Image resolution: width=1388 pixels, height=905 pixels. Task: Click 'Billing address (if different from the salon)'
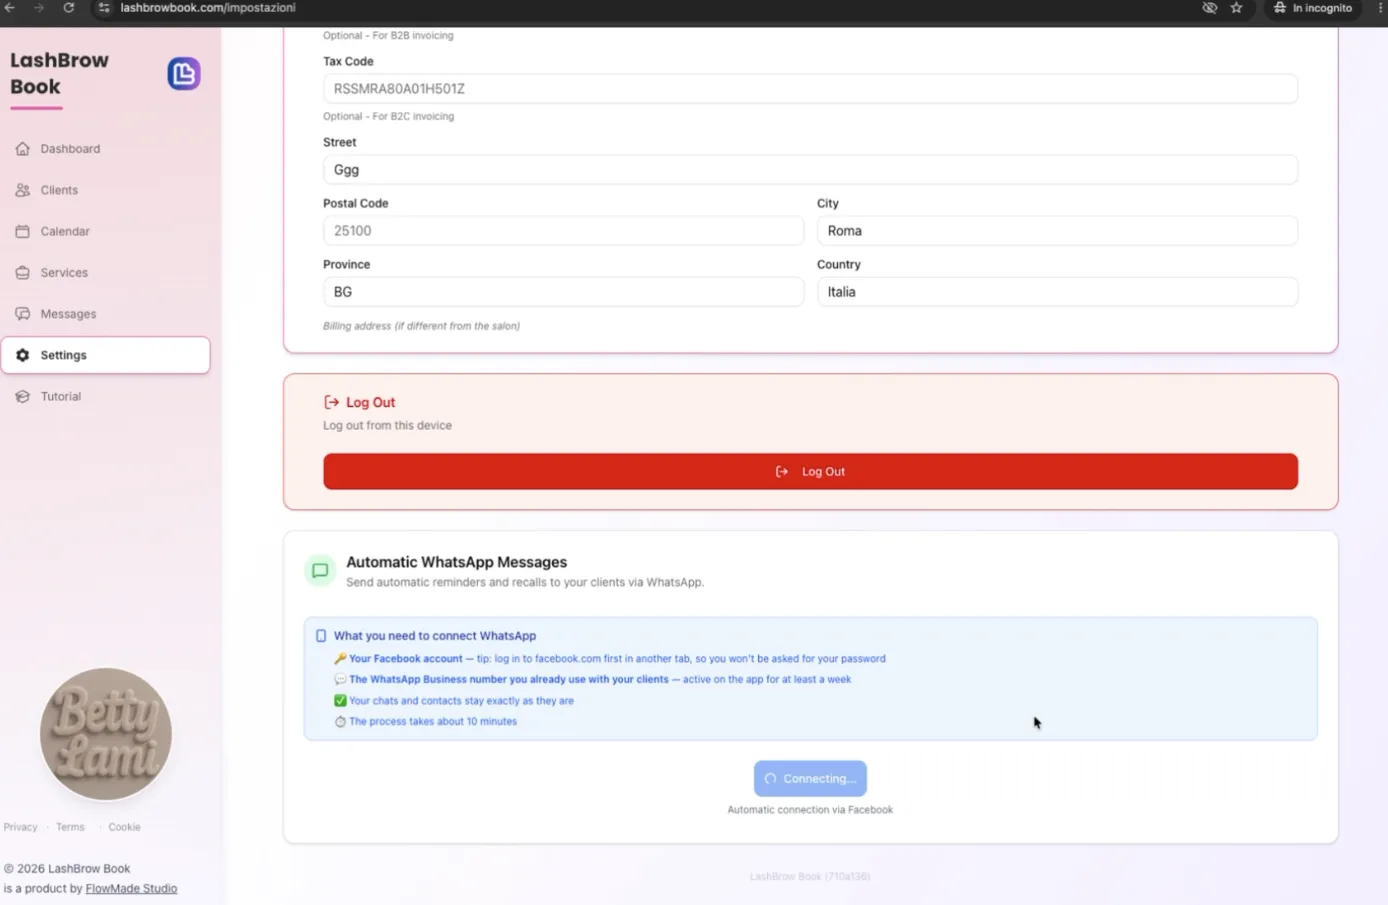pyautogui.click(x=421, y=326)
